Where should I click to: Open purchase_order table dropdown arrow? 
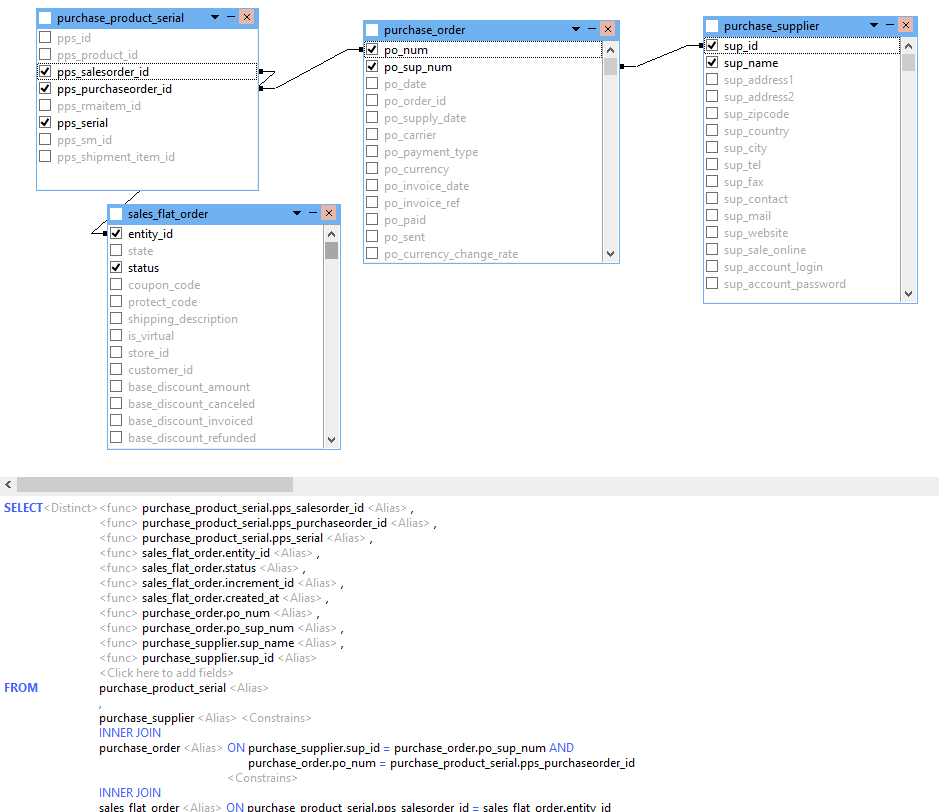tap(576, 29)
